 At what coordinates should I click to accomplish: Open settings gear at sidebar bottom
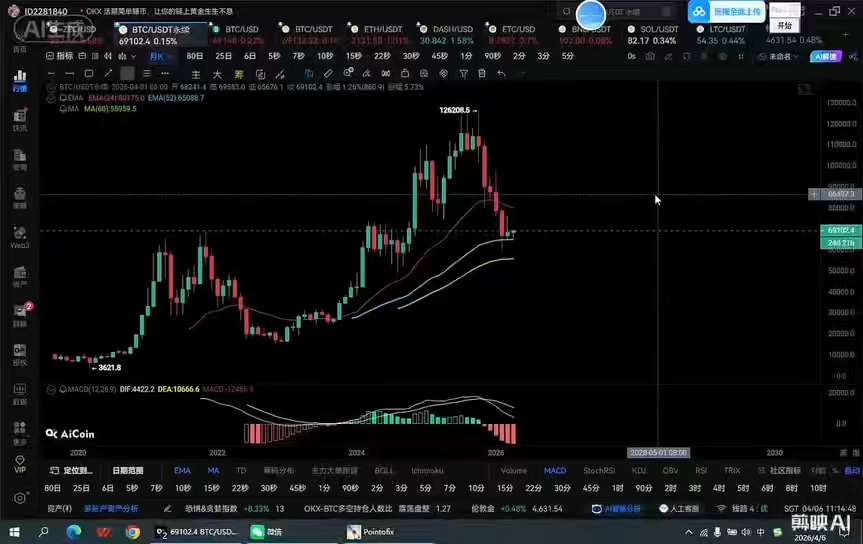point(20,498)
